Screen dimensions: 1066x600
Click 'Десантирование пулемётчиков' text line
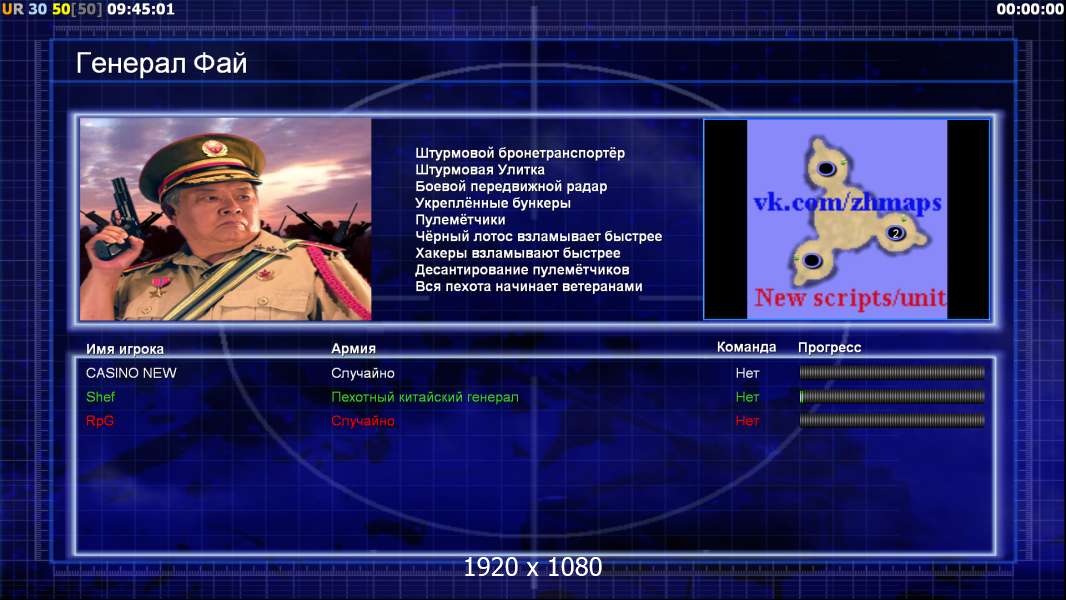(522, 270)
